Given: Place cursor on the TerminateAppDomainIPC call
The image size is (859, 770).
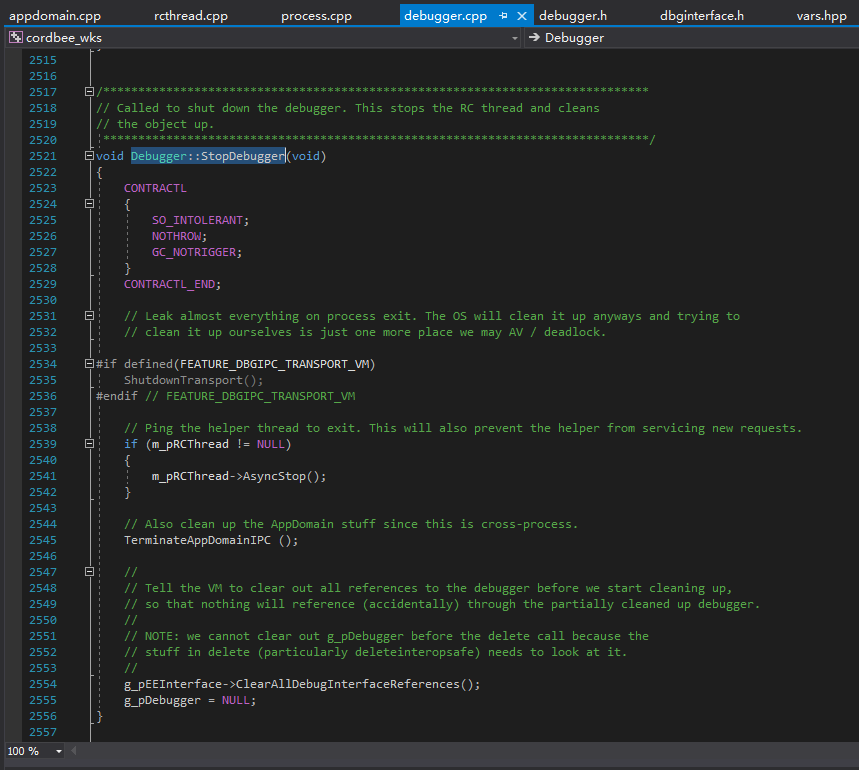Looking at the screenshot, I should tap(198, 540).
